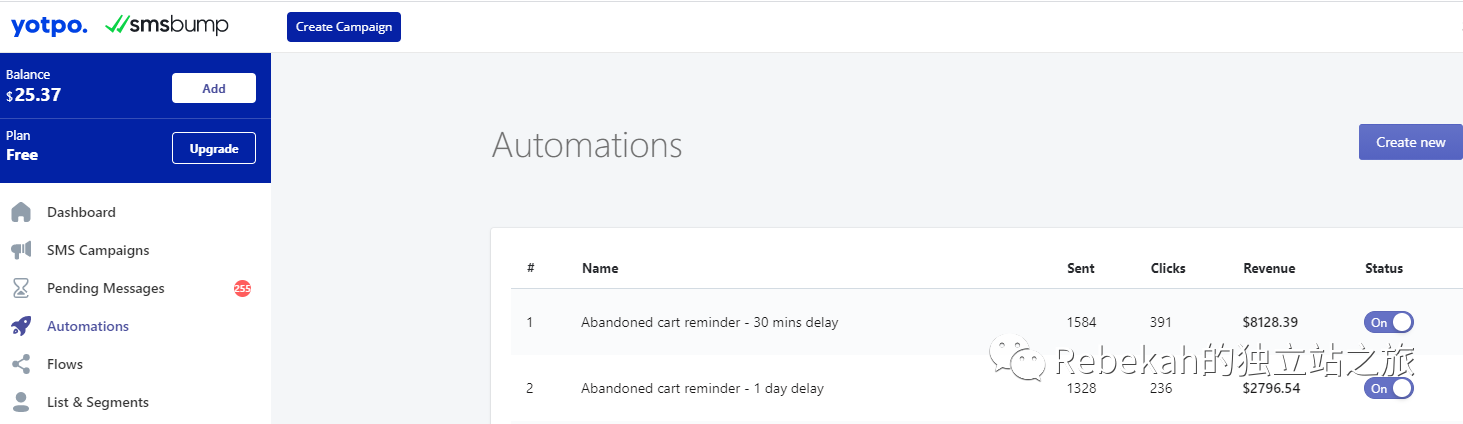Click the SMSBump logo
Screen dimensions: 1463x424
166,25
